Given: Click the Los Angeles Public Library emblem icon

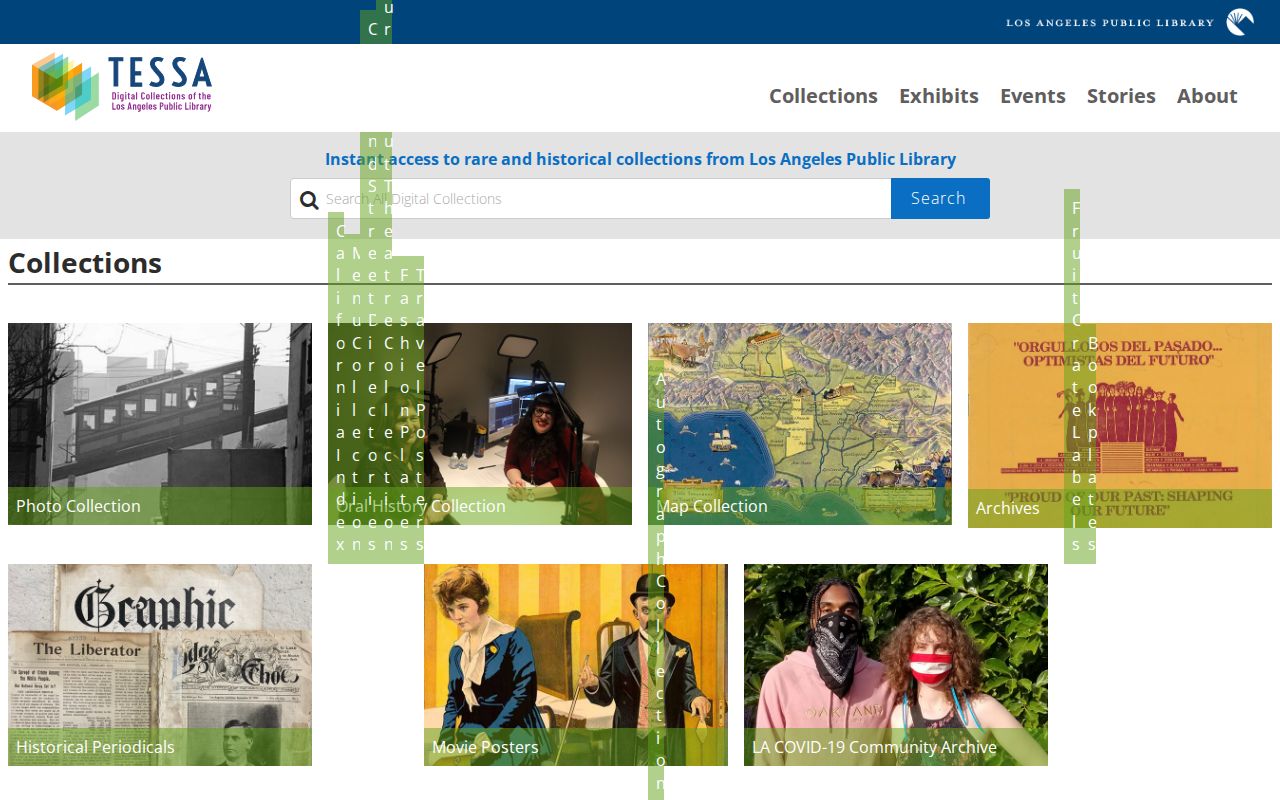Looking at the screenshot, I should pyautogui.click(x=1240, y=22).
